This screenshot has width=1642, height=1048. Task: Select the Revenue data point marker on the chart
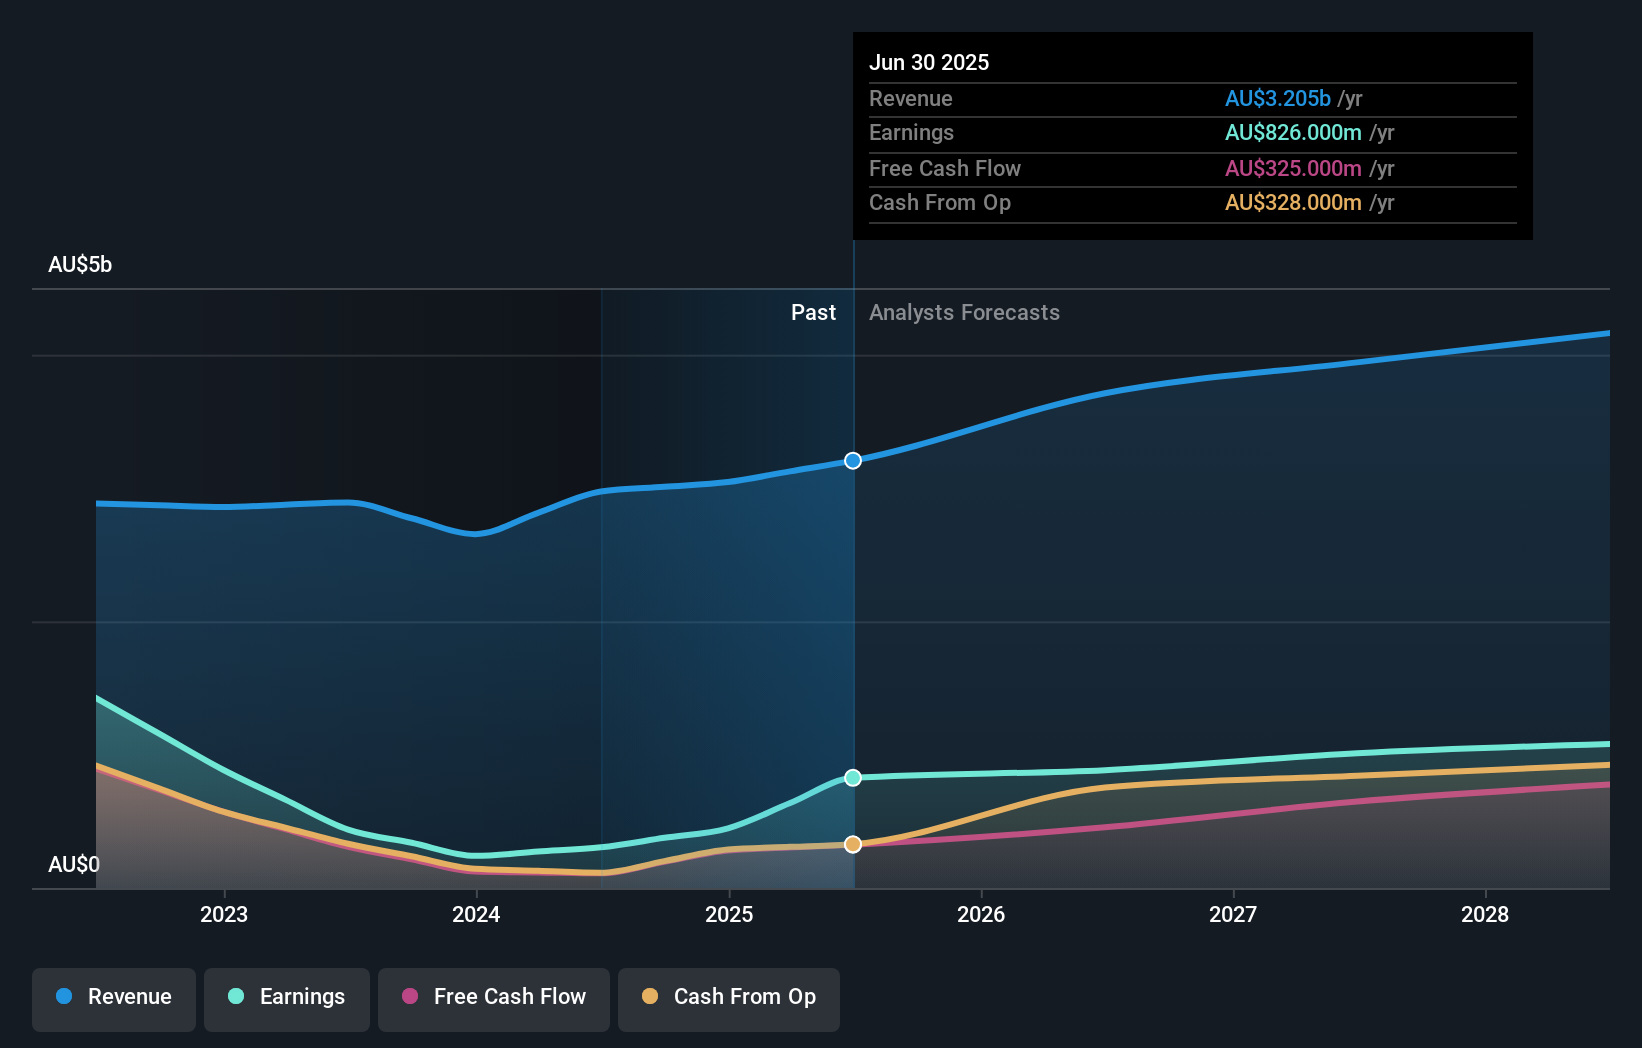pyautogui.click(x=852, y=461)
